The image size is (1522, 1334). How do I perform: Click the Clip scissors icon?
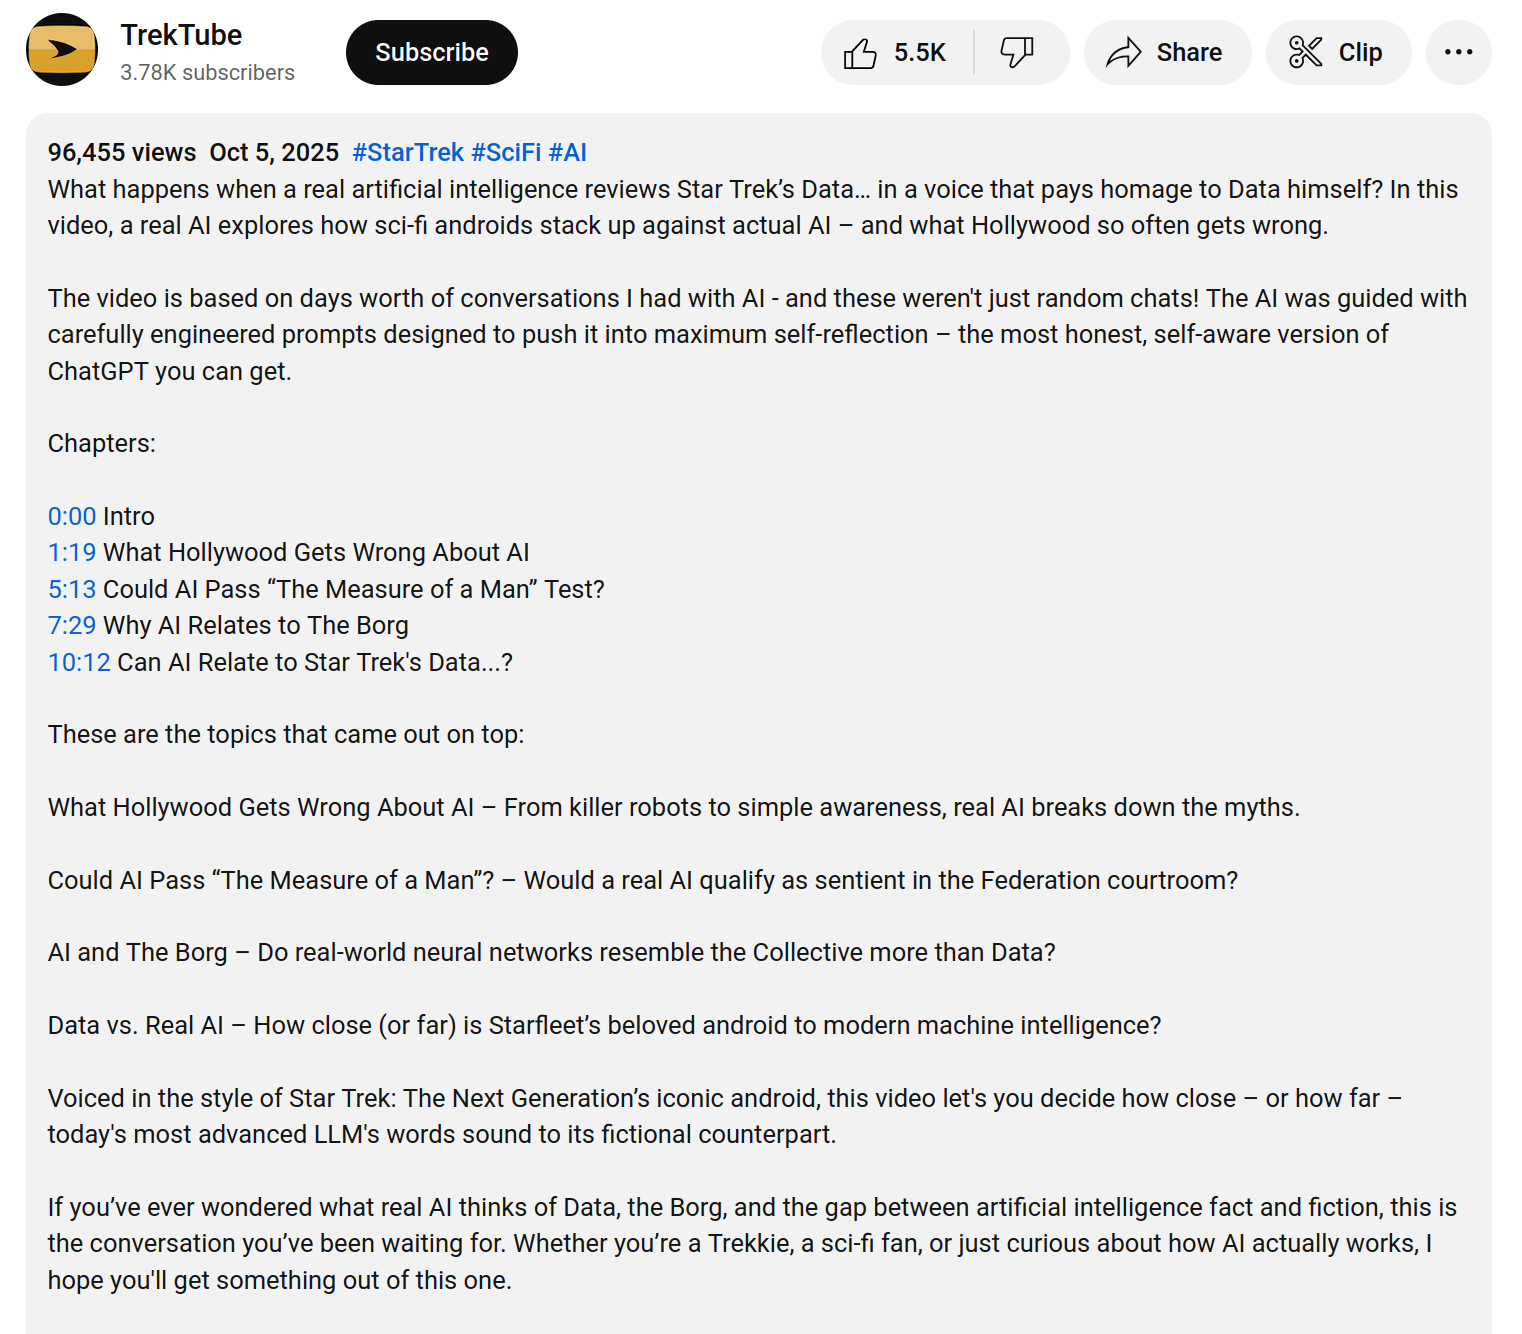(1305, 53)
